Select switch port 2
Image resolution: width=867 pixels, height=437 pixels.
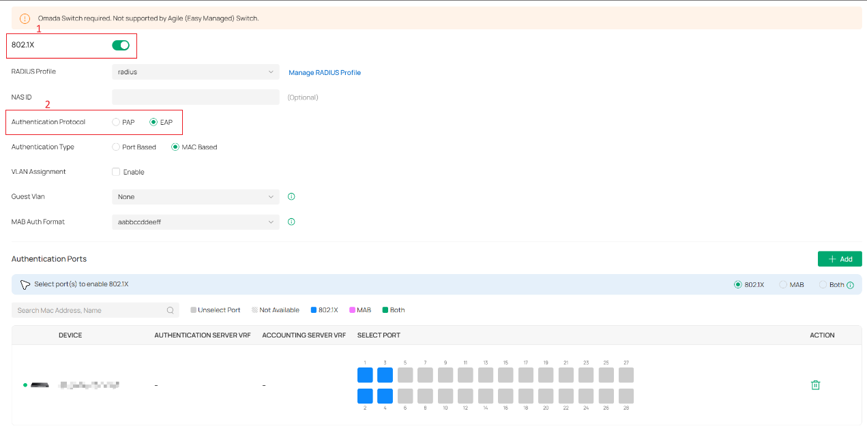coord(365,396)
